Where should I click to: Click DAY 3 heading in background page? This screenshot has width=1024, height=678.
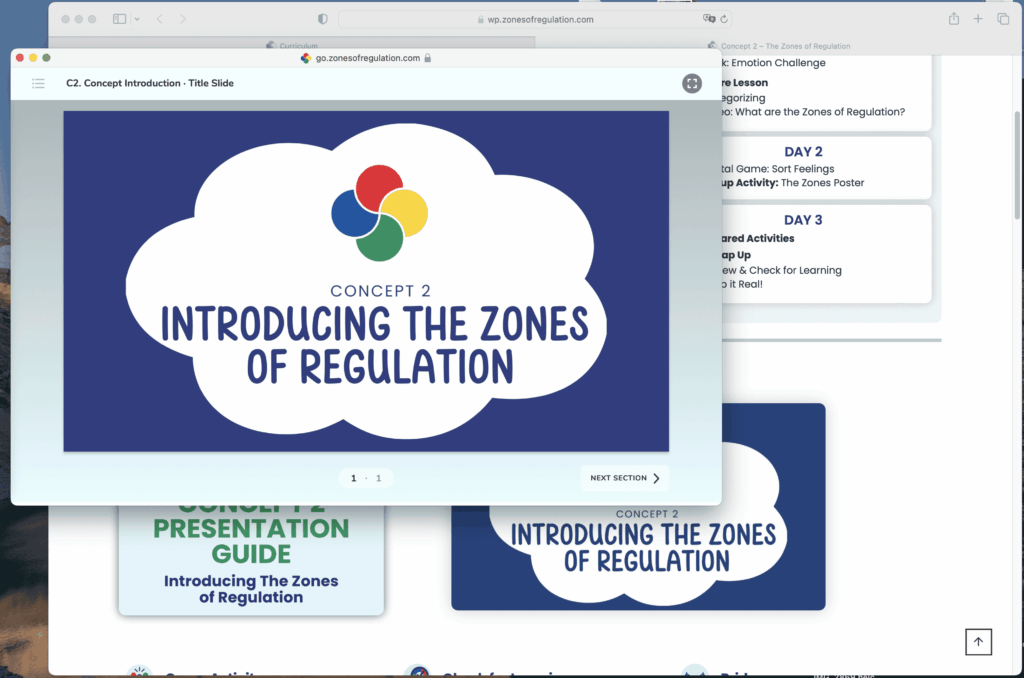pyautogui.click(x=803, y=220)
